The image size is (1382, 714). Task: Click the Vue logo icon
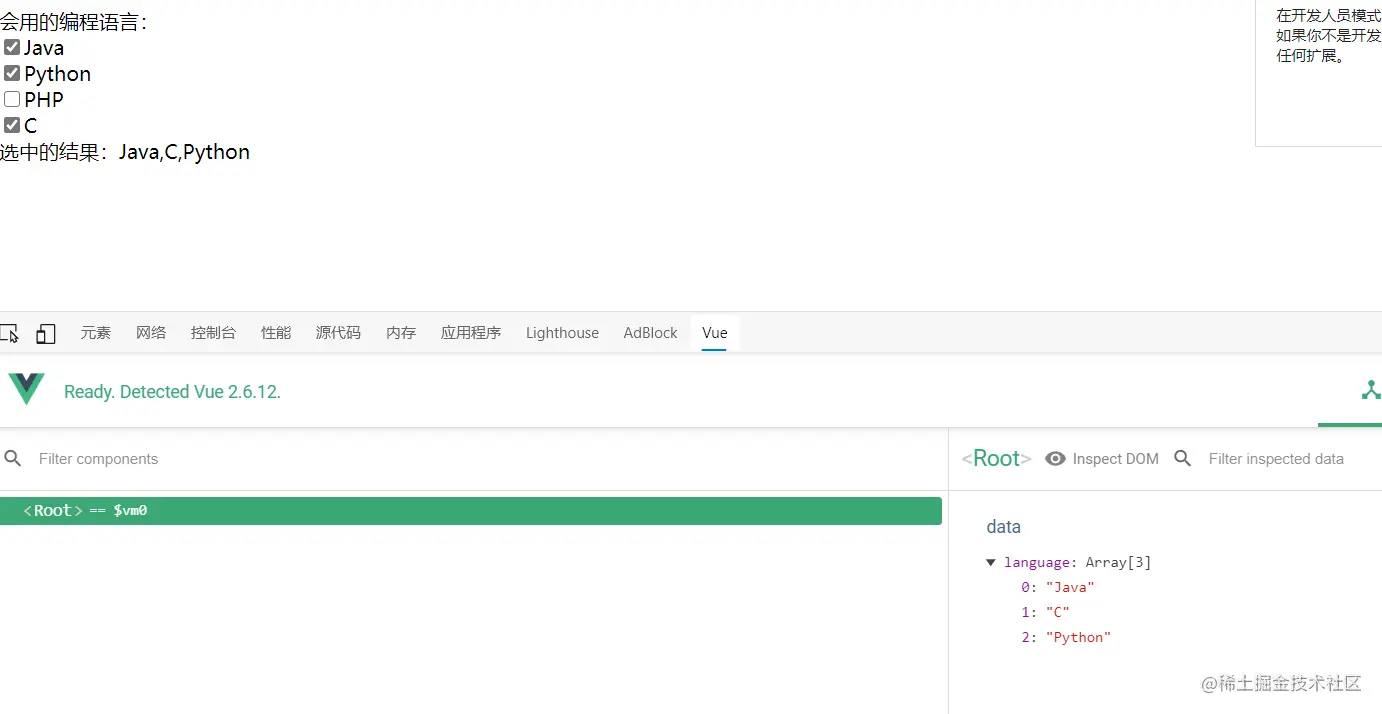[26, 389]
